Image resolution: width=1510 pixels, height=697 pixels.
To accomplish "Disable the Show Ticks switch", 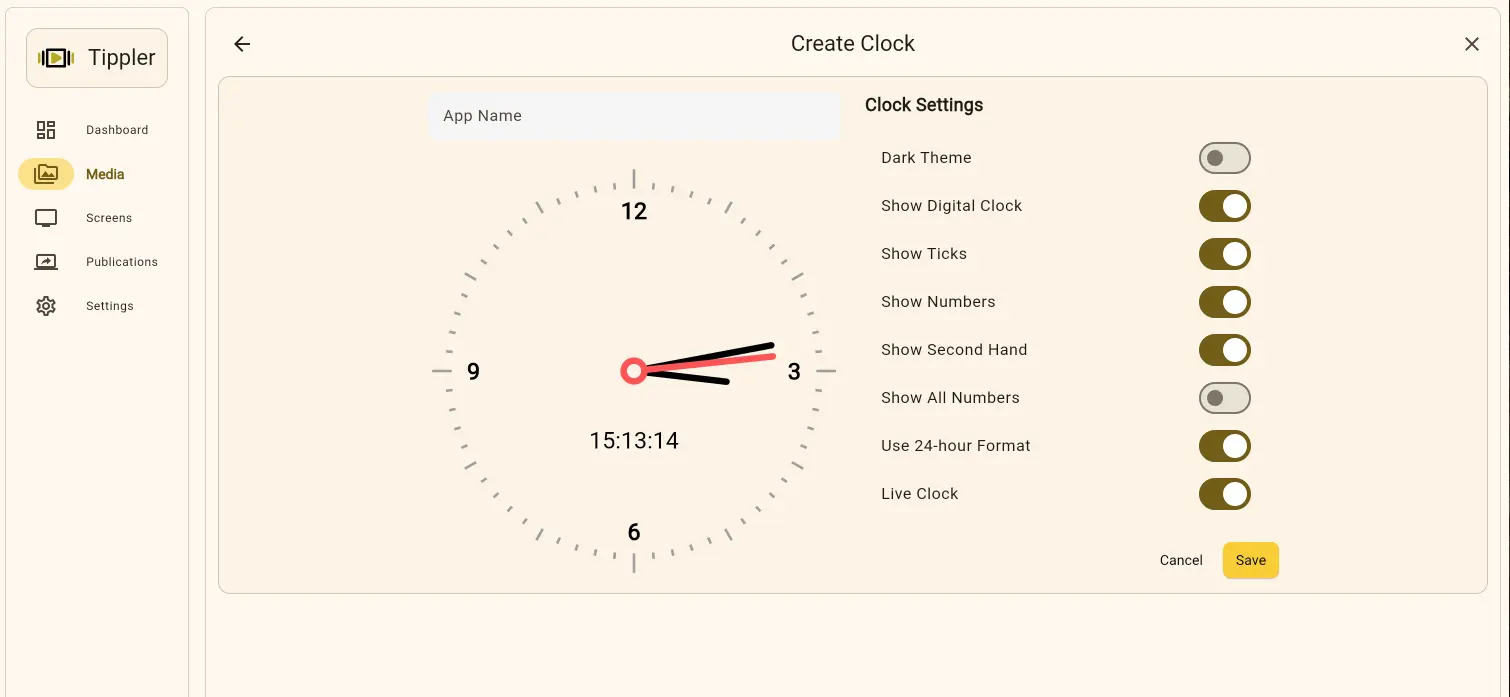I will 1224,254.
